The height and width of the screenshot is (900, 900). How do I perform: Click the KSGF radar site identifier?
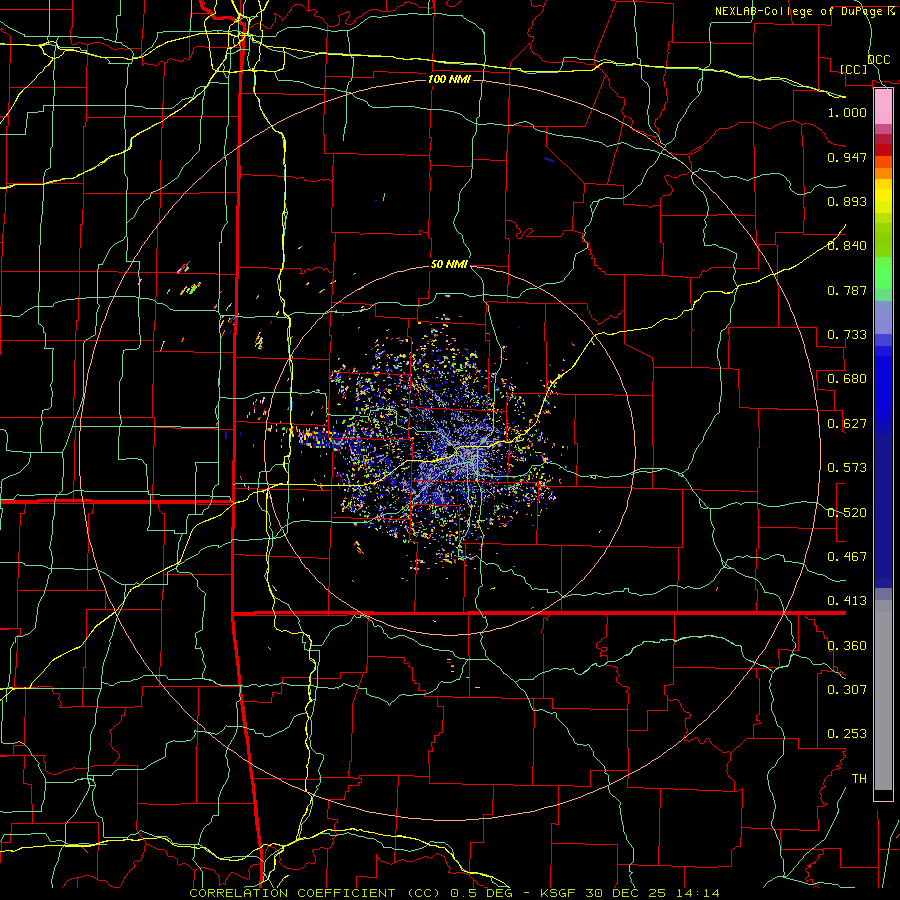tap(560, 893)
